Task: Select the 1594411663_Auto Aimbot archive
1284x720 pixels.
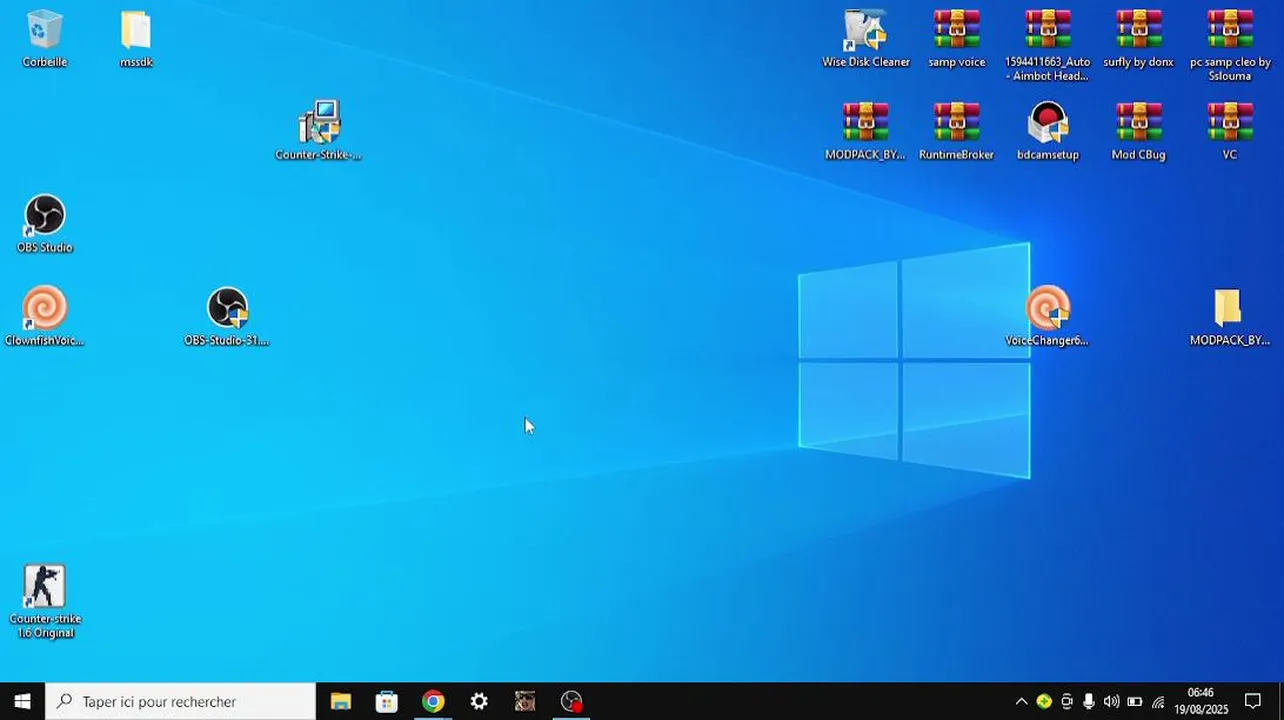Action: tap(1048, 45)
